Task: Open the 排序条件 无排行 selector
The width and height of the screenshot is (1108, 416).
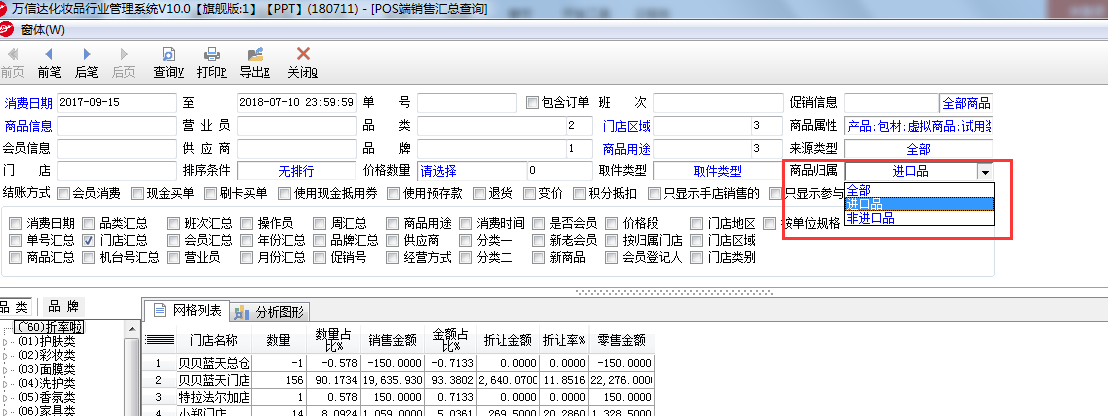Action: 297,171
